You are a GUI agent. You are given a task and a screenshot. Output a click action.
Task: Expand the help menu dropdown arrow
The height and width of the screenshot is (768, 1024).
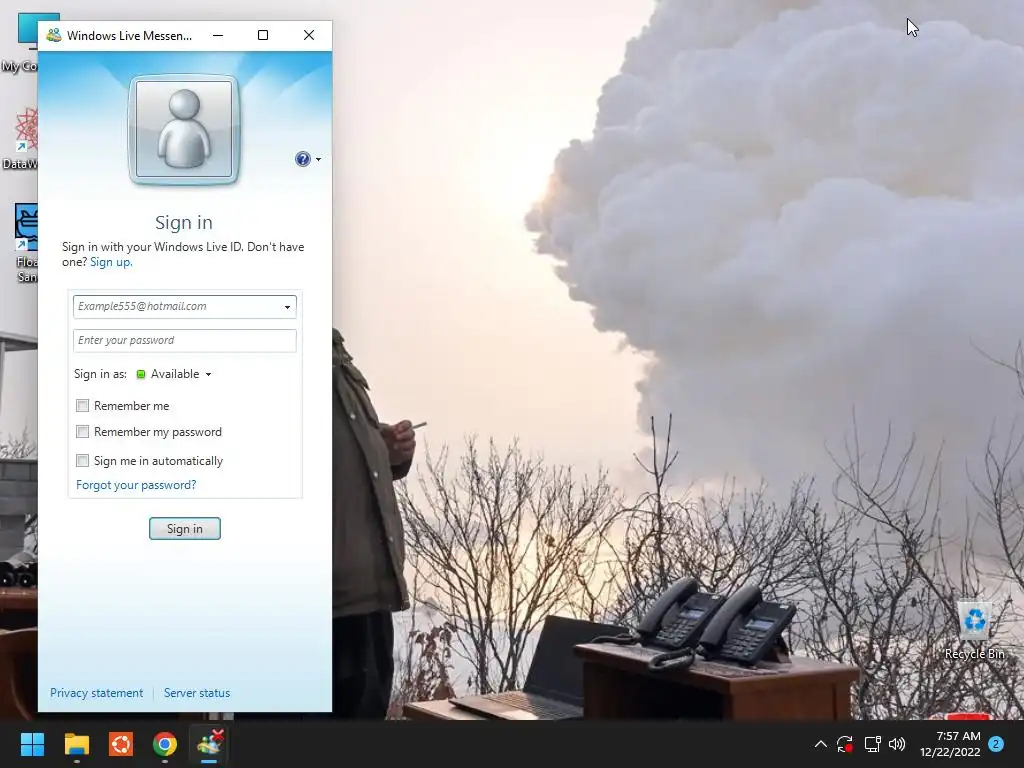(319, 159)
